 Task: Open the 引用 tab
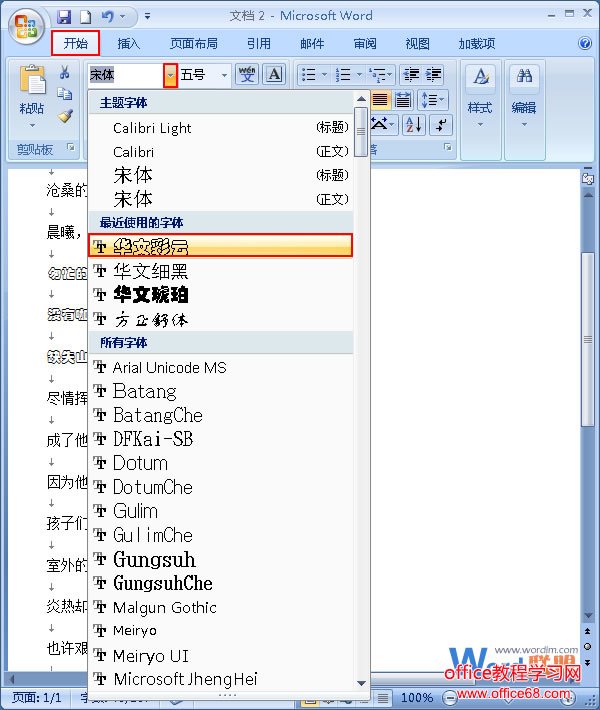tap(259, 43)
